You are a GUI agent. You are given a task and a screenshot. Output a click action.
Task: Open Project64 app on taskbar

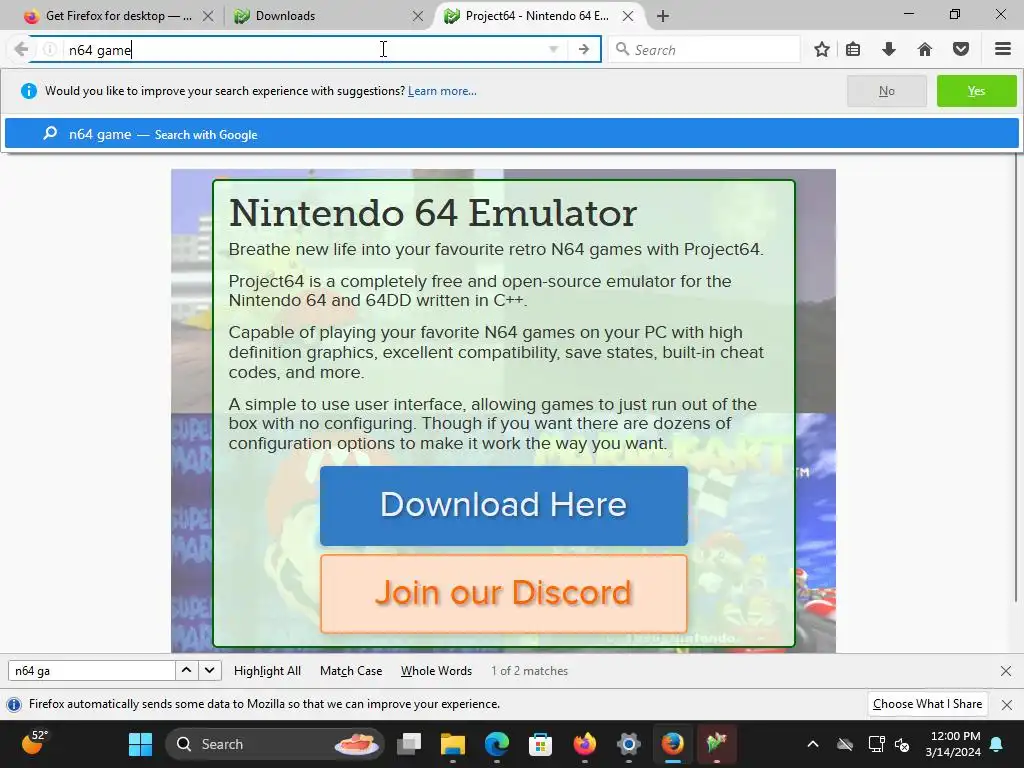pyautogui.click(x=716, y=744)
